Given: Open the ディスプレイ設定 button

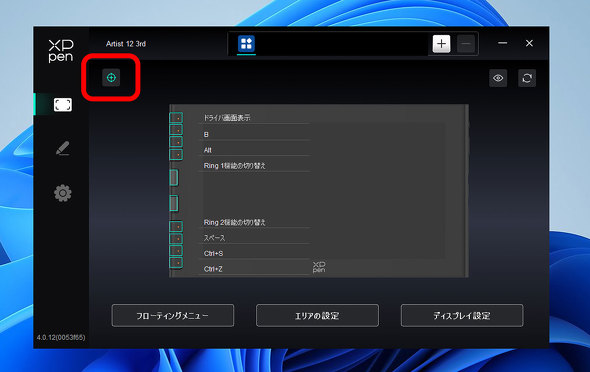Looking at the screenshot, I should tap(462, 316).
